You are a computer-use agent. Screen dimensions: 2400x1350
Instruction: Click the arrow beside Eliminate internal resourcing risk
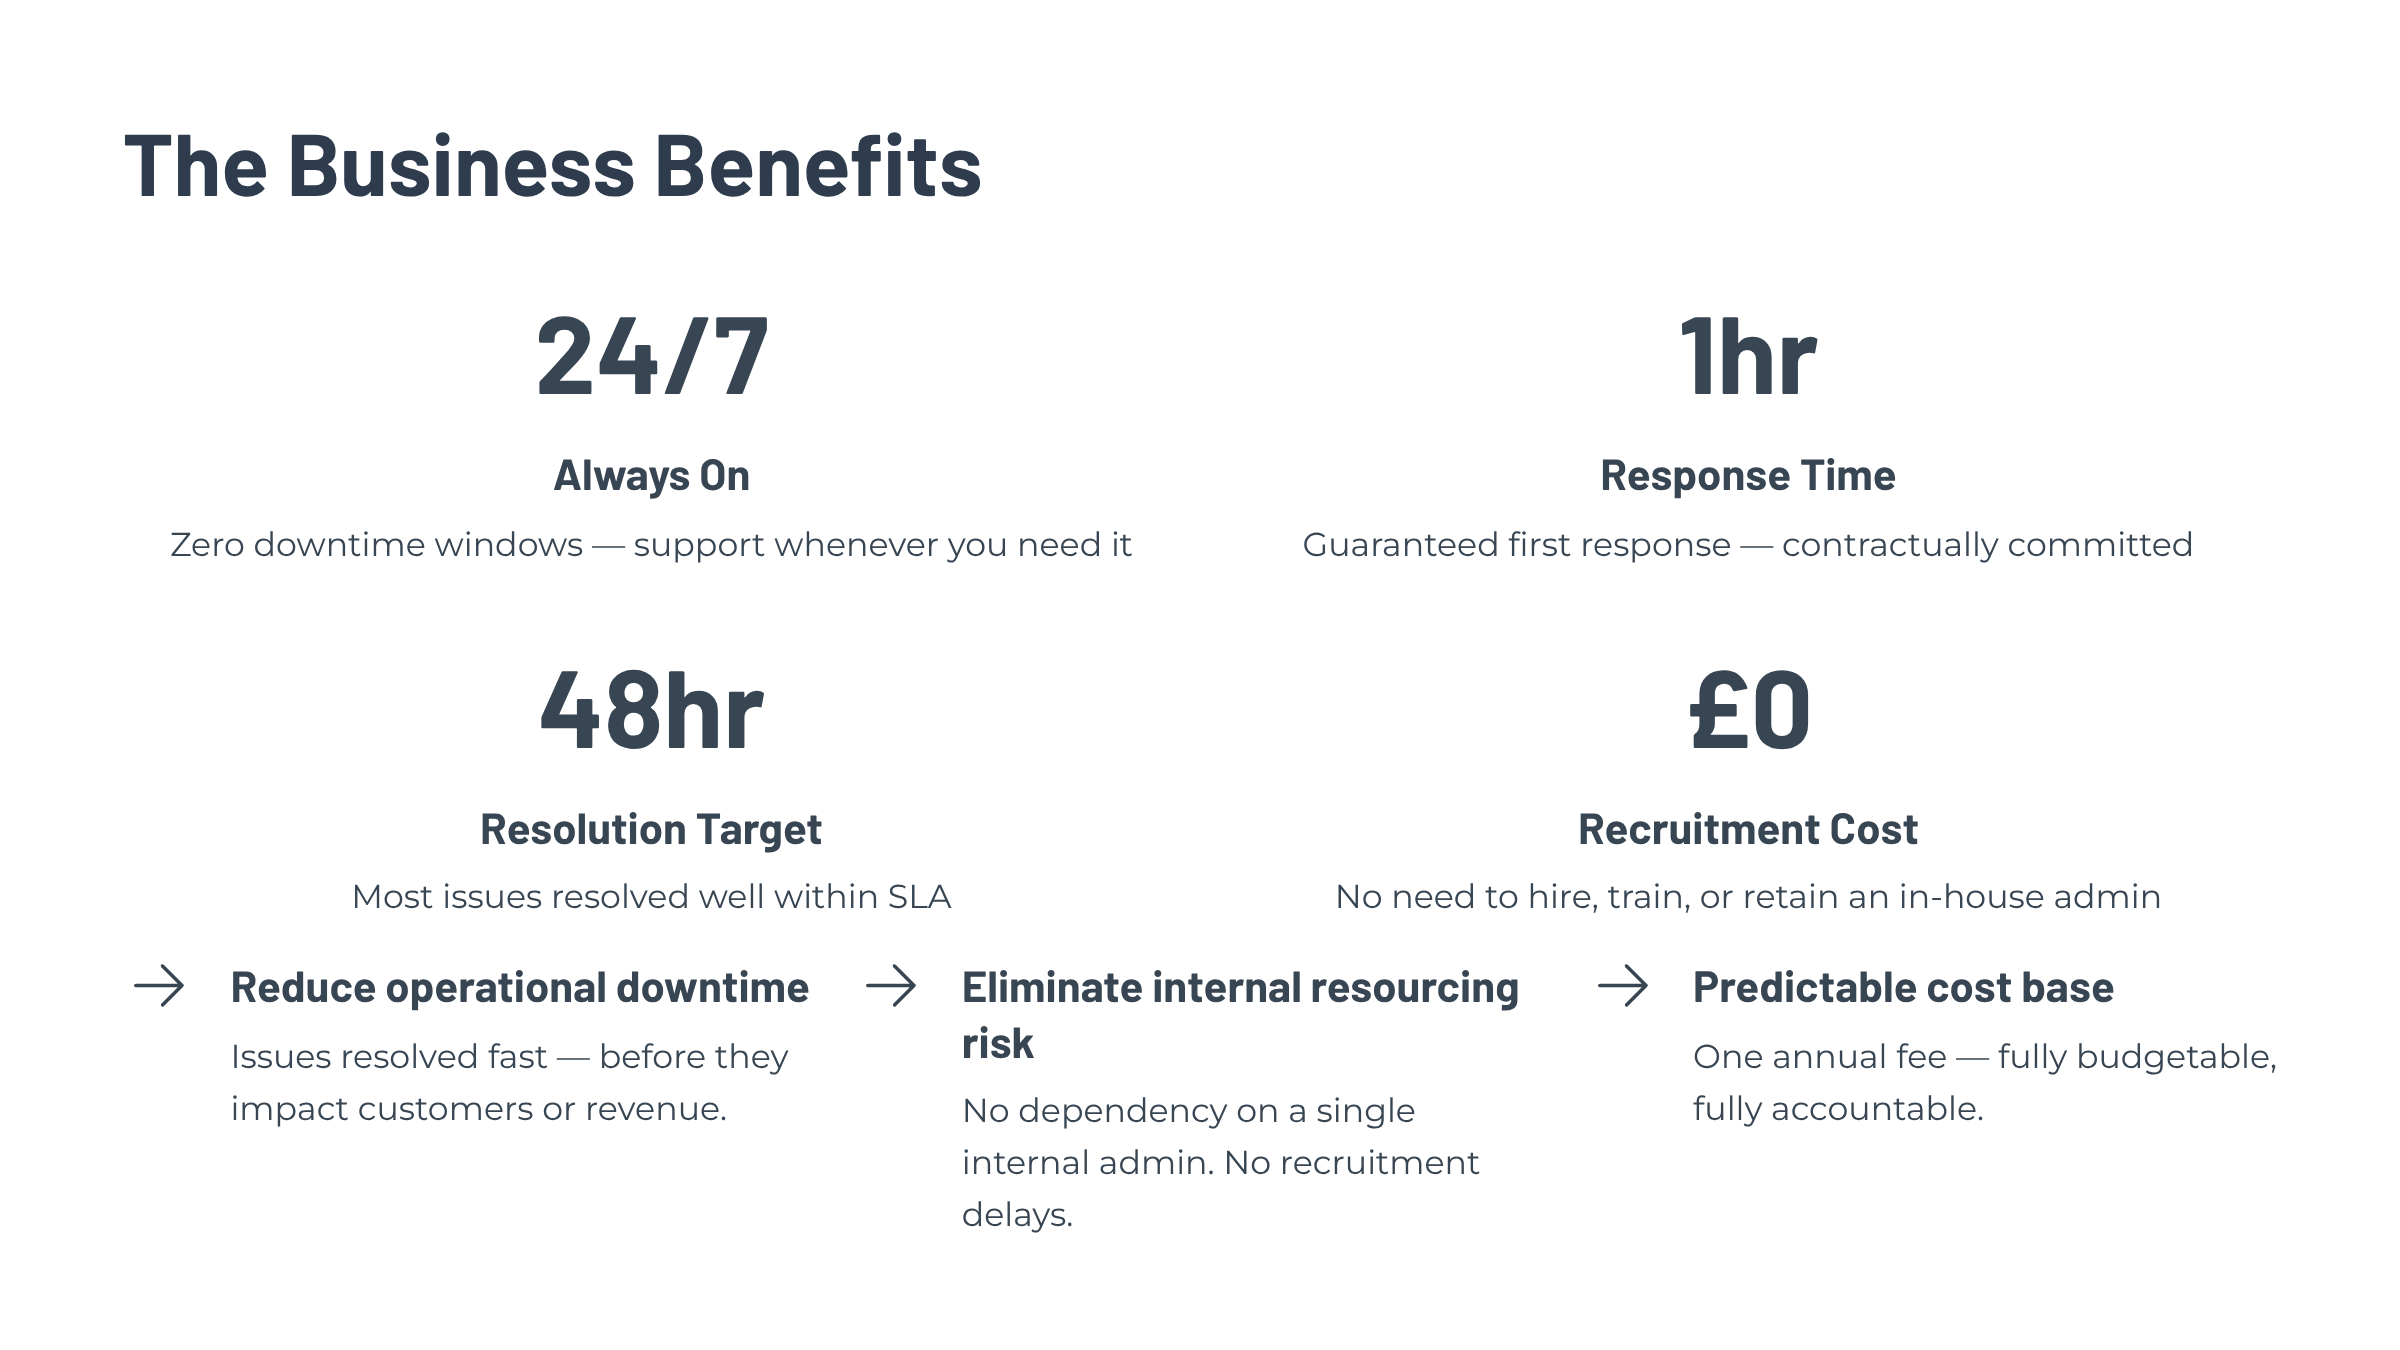pos(891,986)
